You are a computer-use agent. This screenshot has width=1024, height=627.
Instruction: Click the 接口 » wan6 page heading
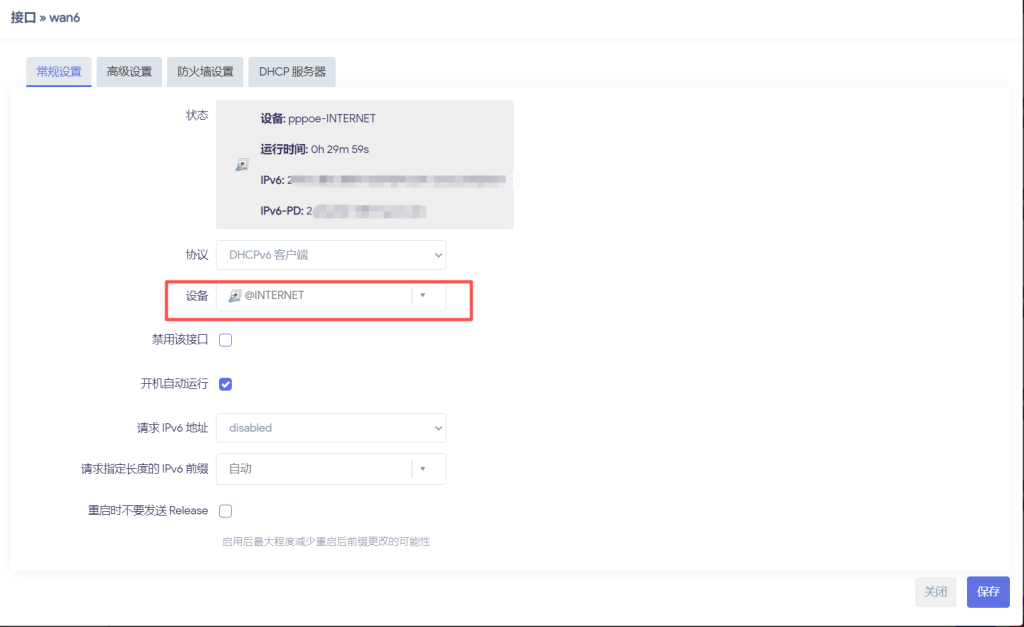pyautogui.click(x=45, y=18)
